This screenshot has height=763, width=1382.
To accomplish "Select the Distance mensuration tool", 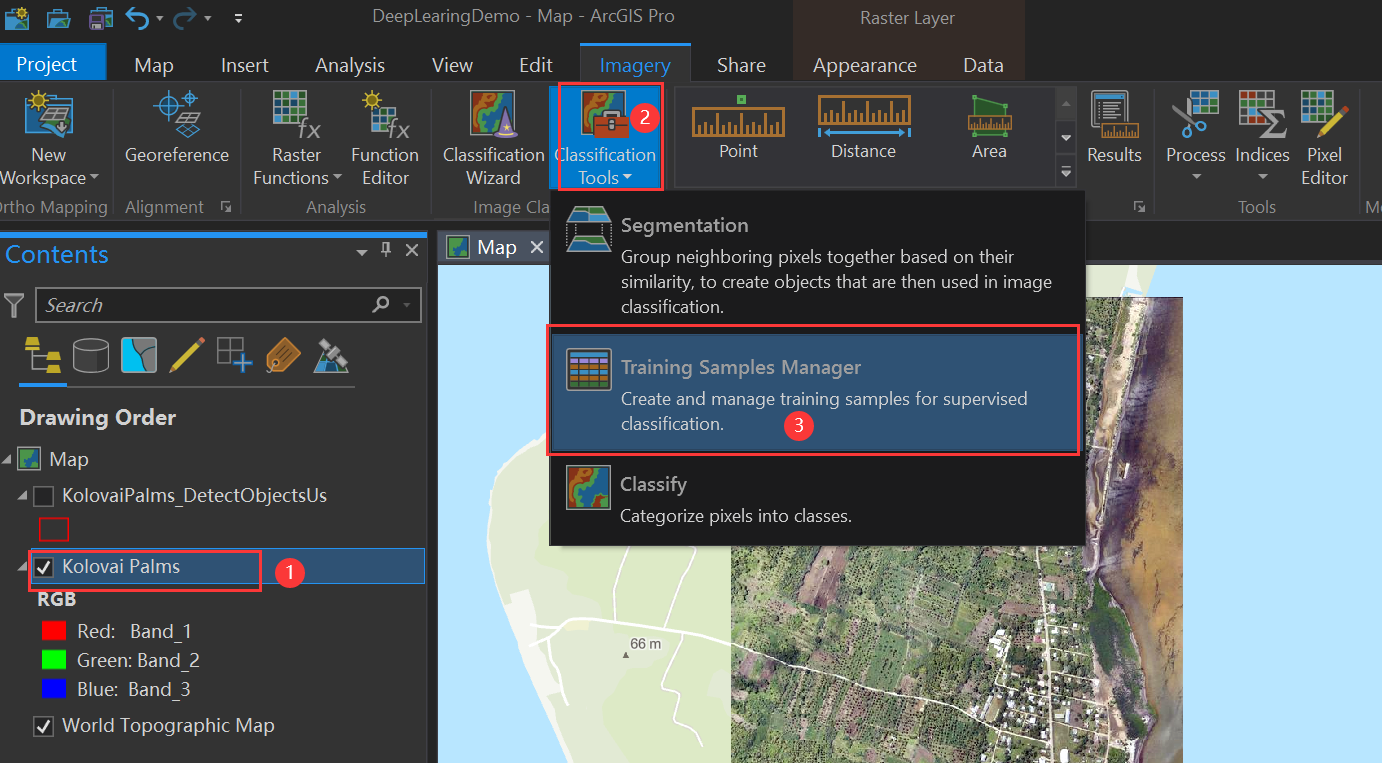I will click(x=863, y=127).
